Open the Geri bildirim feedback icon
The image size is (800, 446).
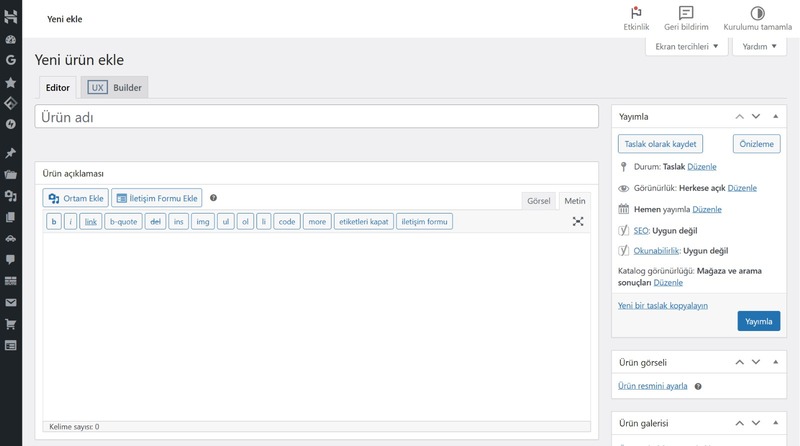pos(686,13)
